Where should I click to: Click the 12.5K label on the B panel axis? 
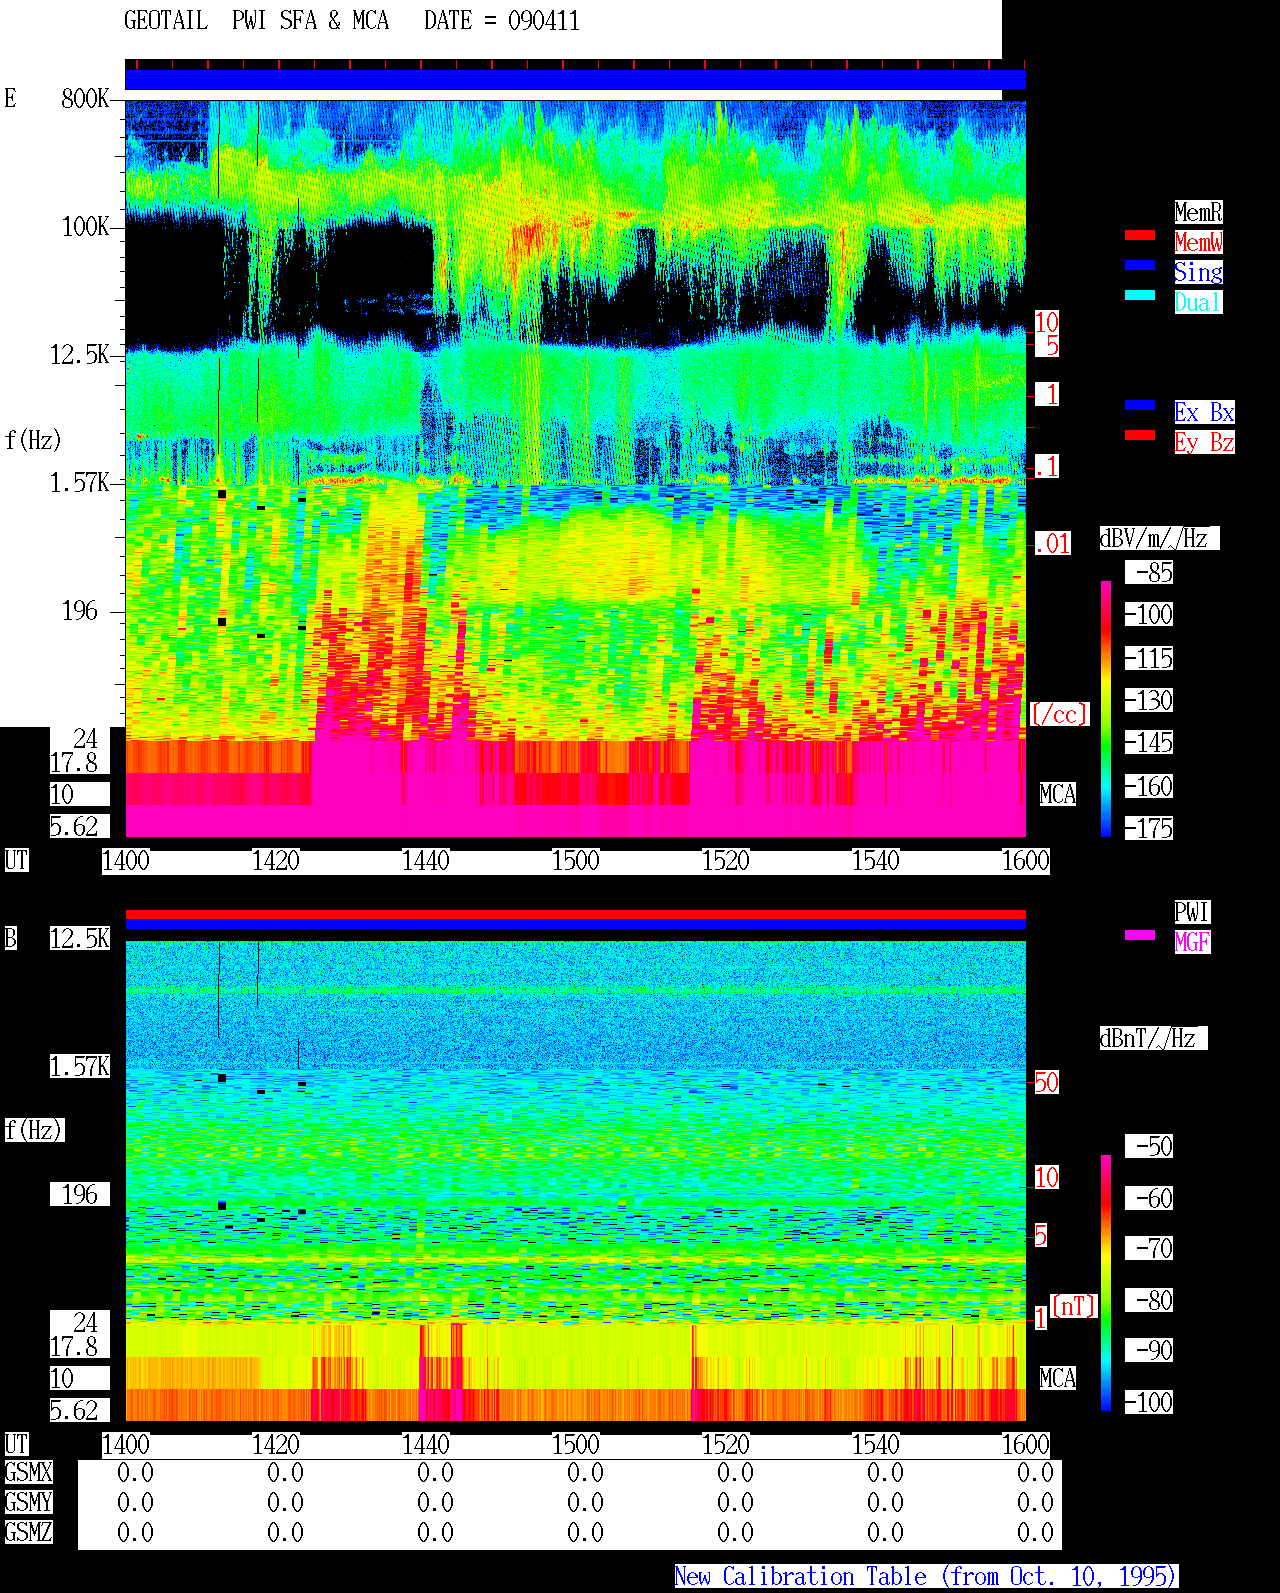(x=80, y=938)
